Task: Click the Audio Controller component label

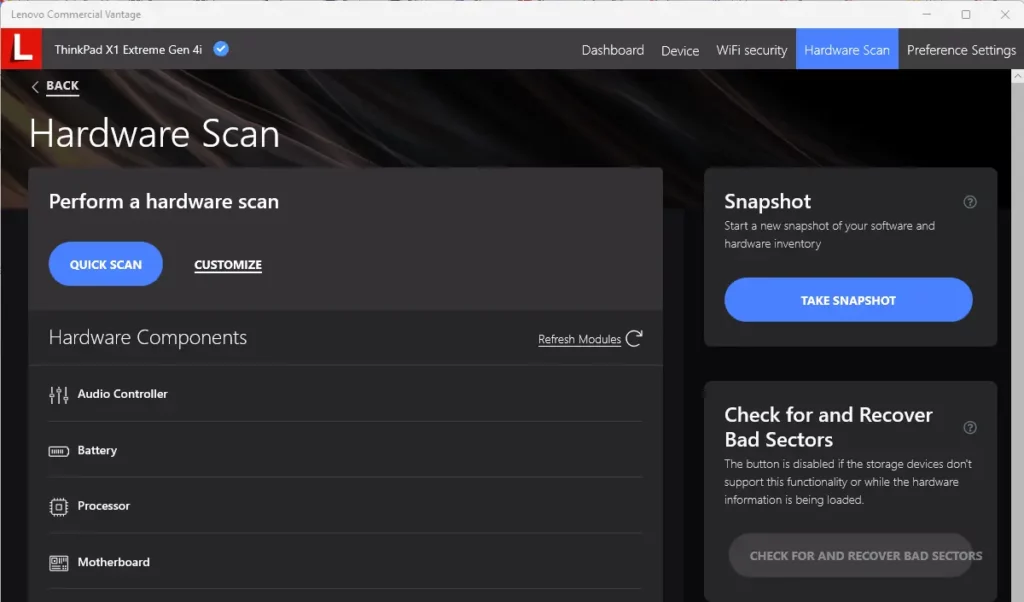Action: [x=123, y=394]
